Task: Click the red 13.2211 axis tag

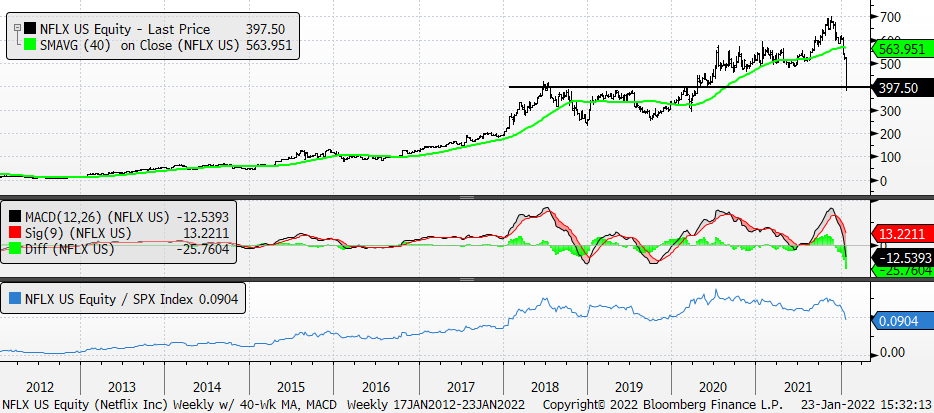Action: click(x=902, y=233)
